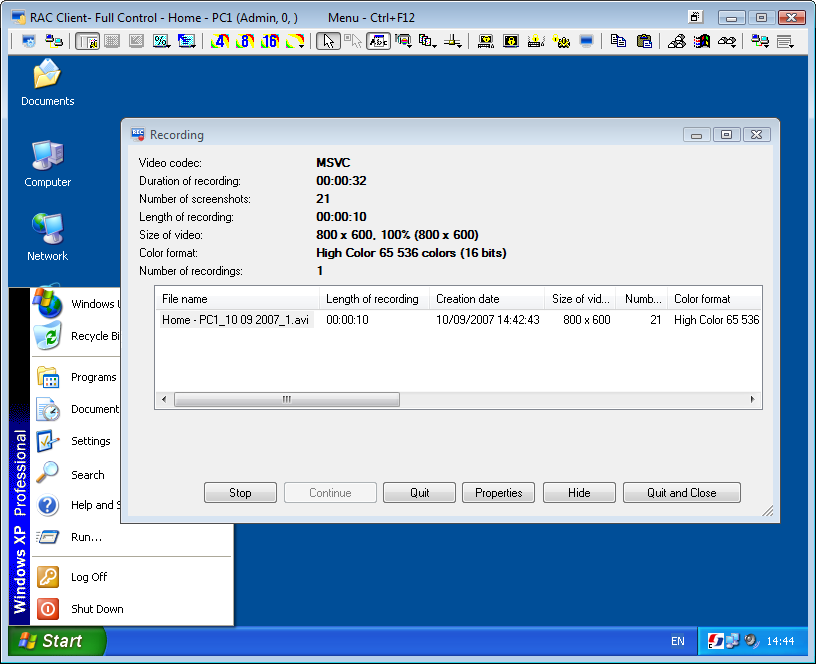Image resolution: width=816 pixels, height=664 pixels.
Task: Click the copy clipboard toolbar icon
Action: point(618,41)
